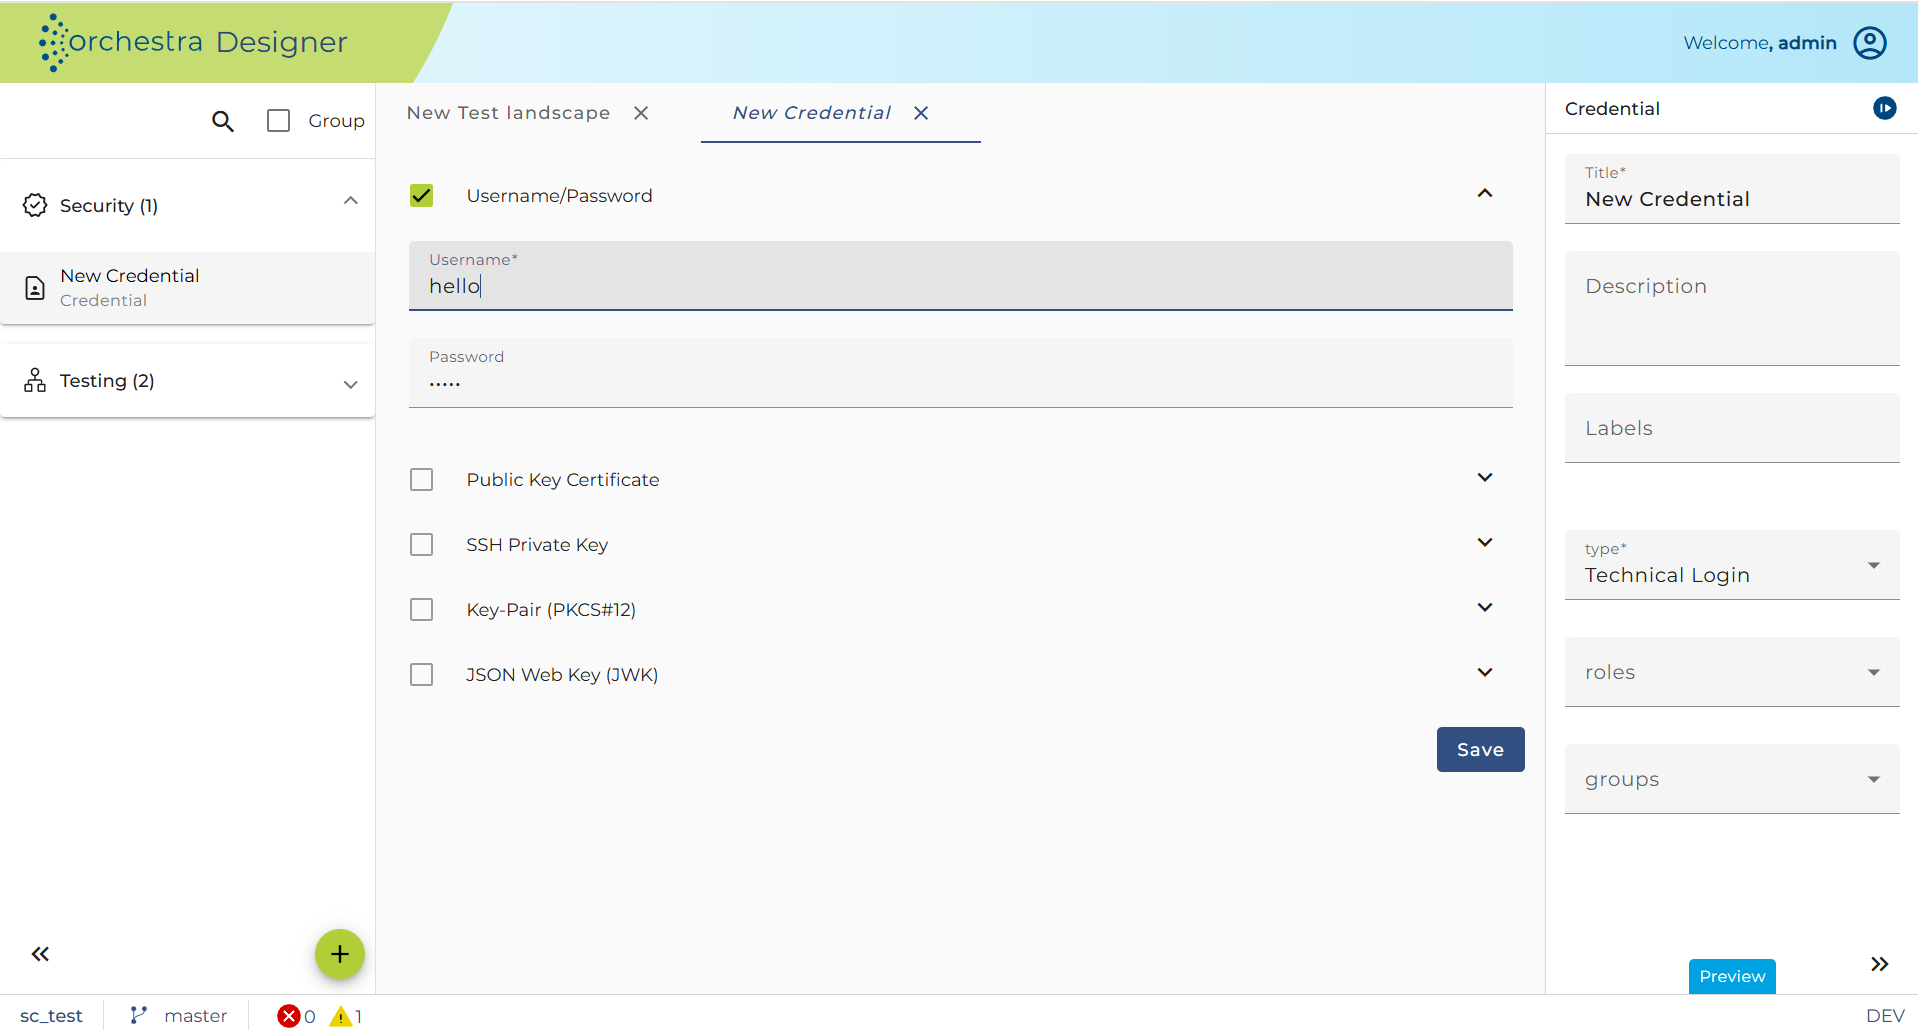This screenshot has width=1918, height=1032.
Task: Click the blue play icon beside Credential
Action: pyautogui.click(x=1884, y=108)
